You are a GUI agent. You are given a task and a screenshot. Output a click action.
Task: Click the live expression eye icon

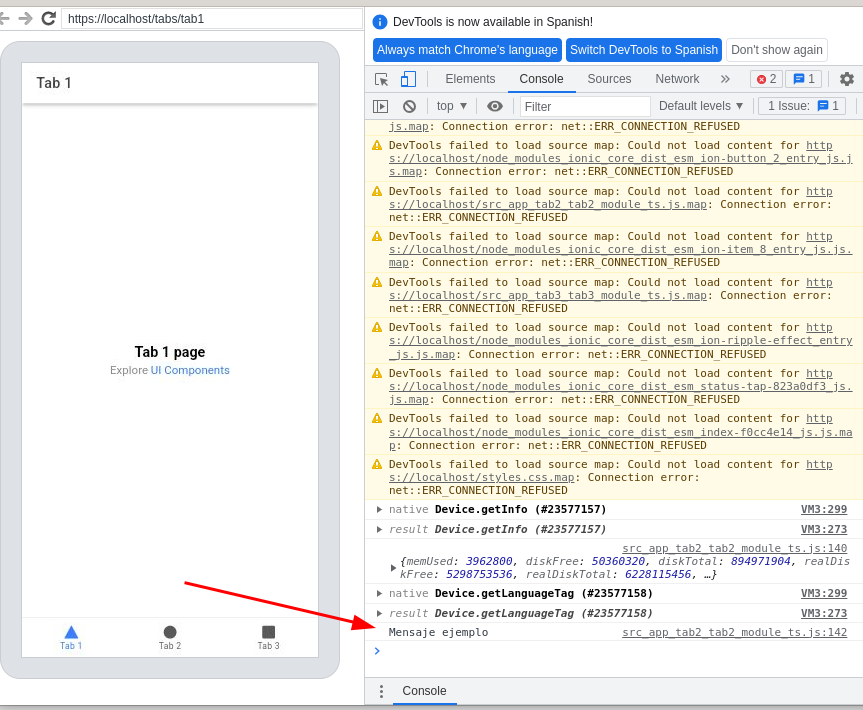494,106
